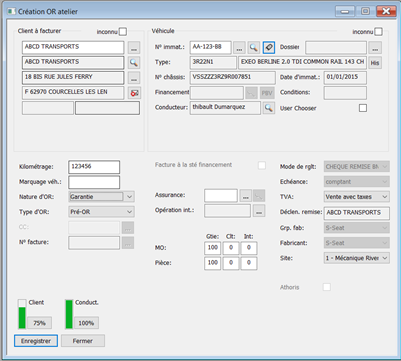Viewport: 401px width, 361px height.
Task: Click the ellipsis button next to CC field
Action: click(x=128, y=228)
